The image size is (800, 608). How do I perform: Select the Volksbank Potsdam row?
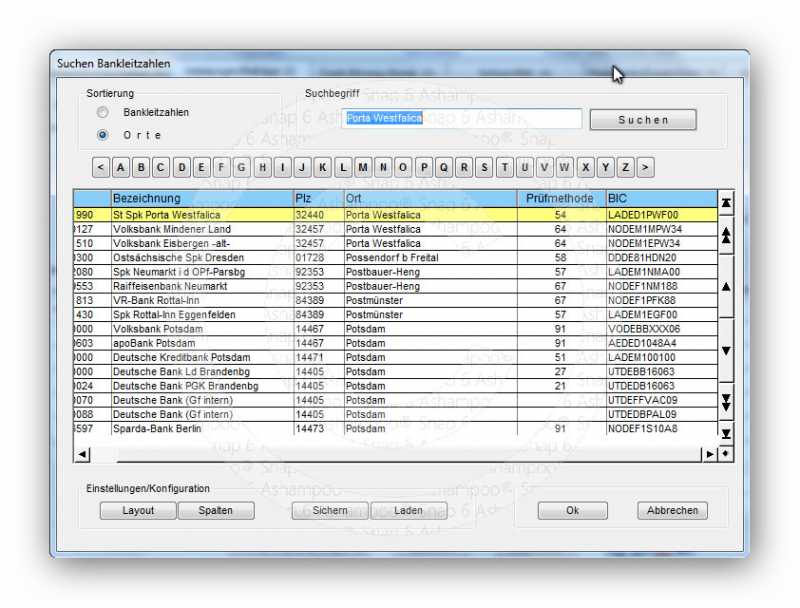[200, 329]
